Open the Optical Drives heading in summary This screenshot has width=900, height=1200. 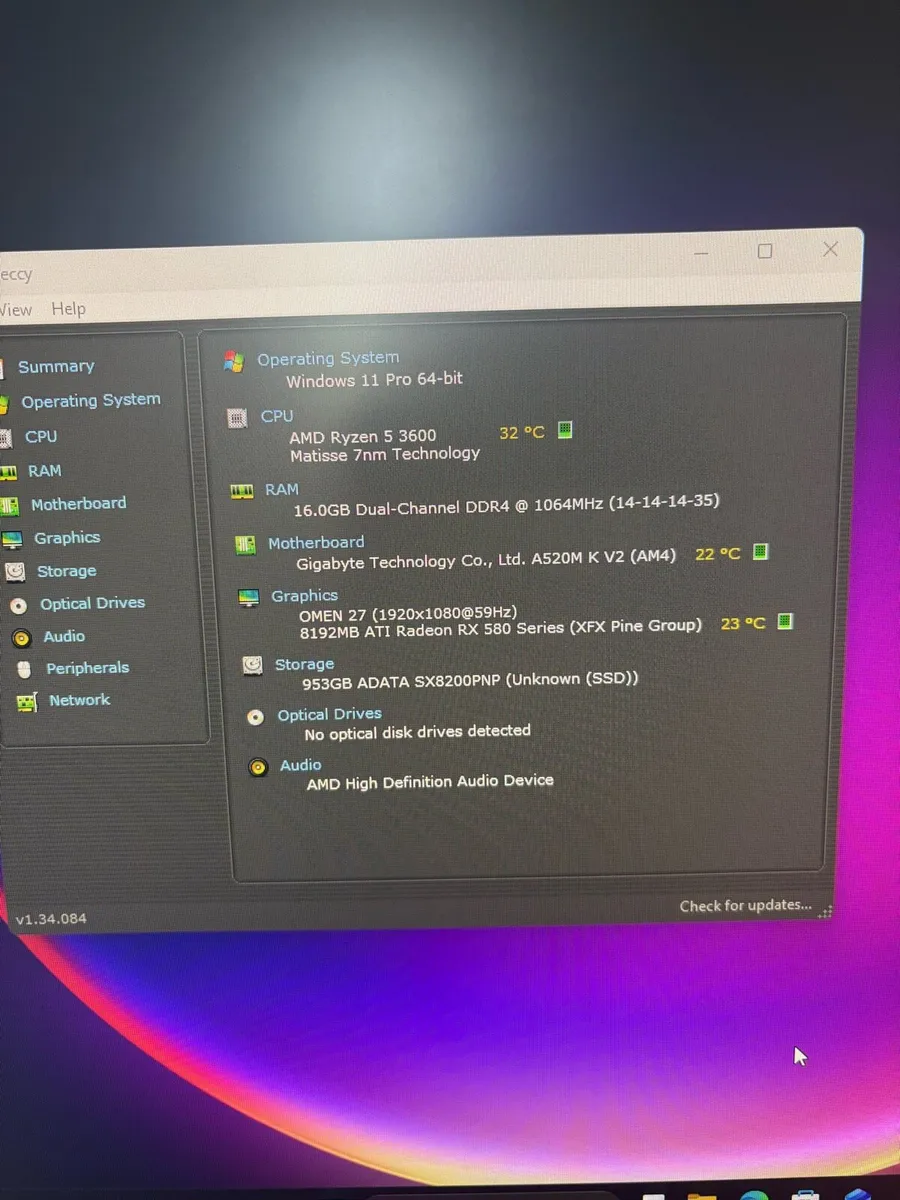(330, 715)
